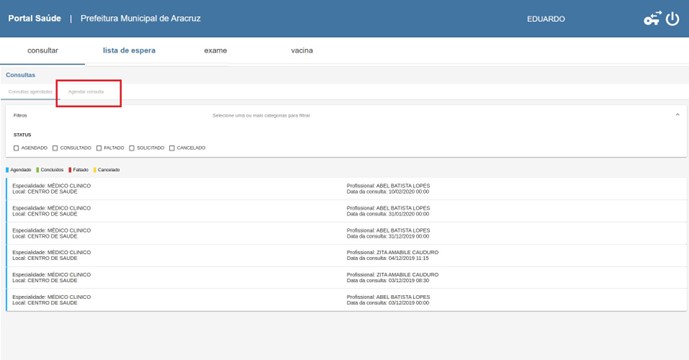Click the yellow Cancelado legend swatch

pyautogui.click(x=95, y=170)
